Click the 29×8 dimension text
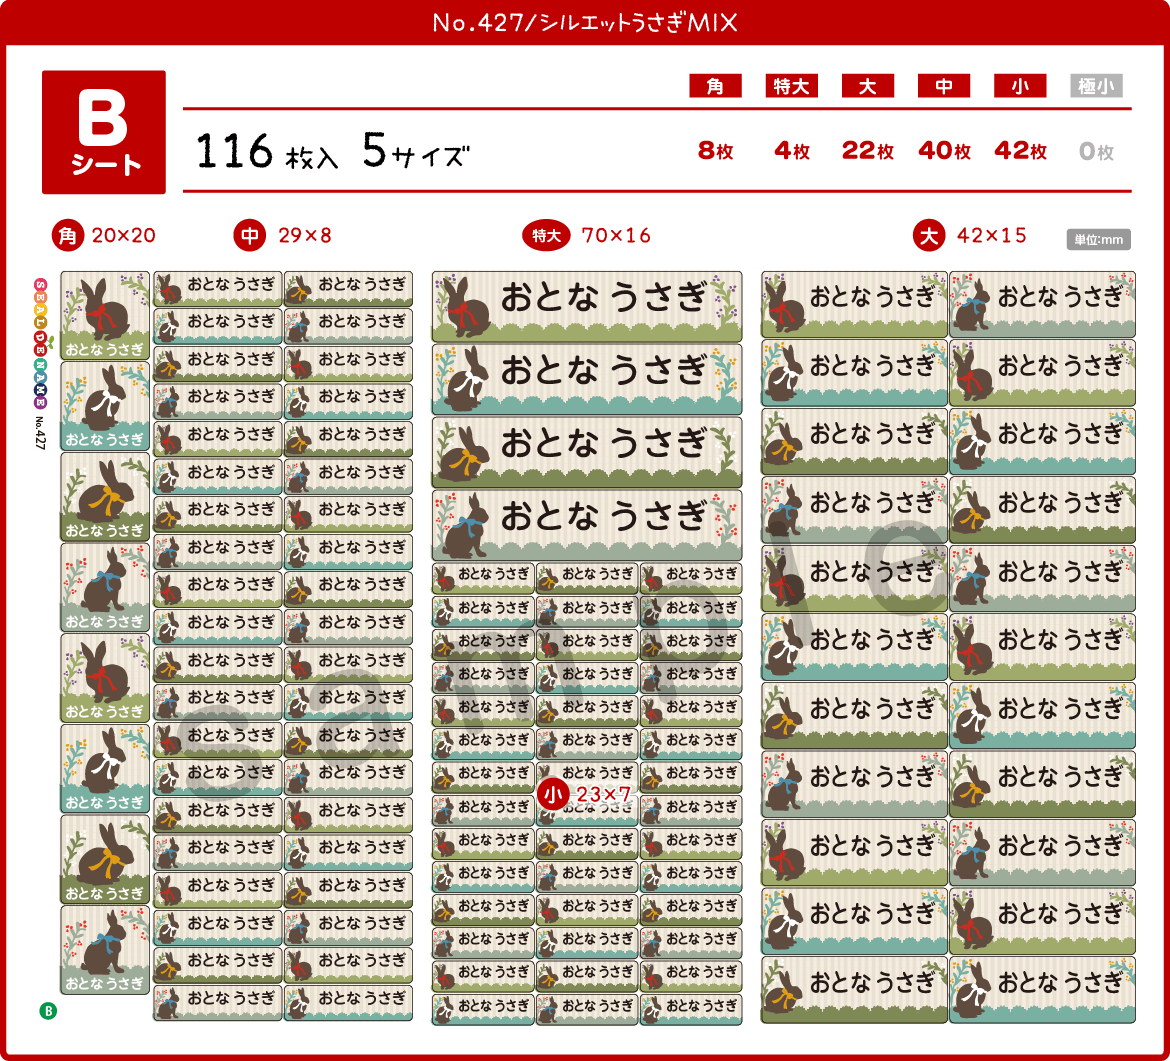Image resolution: width=1170 pixels, height=1061 pixels. click(x=304, y=236)
